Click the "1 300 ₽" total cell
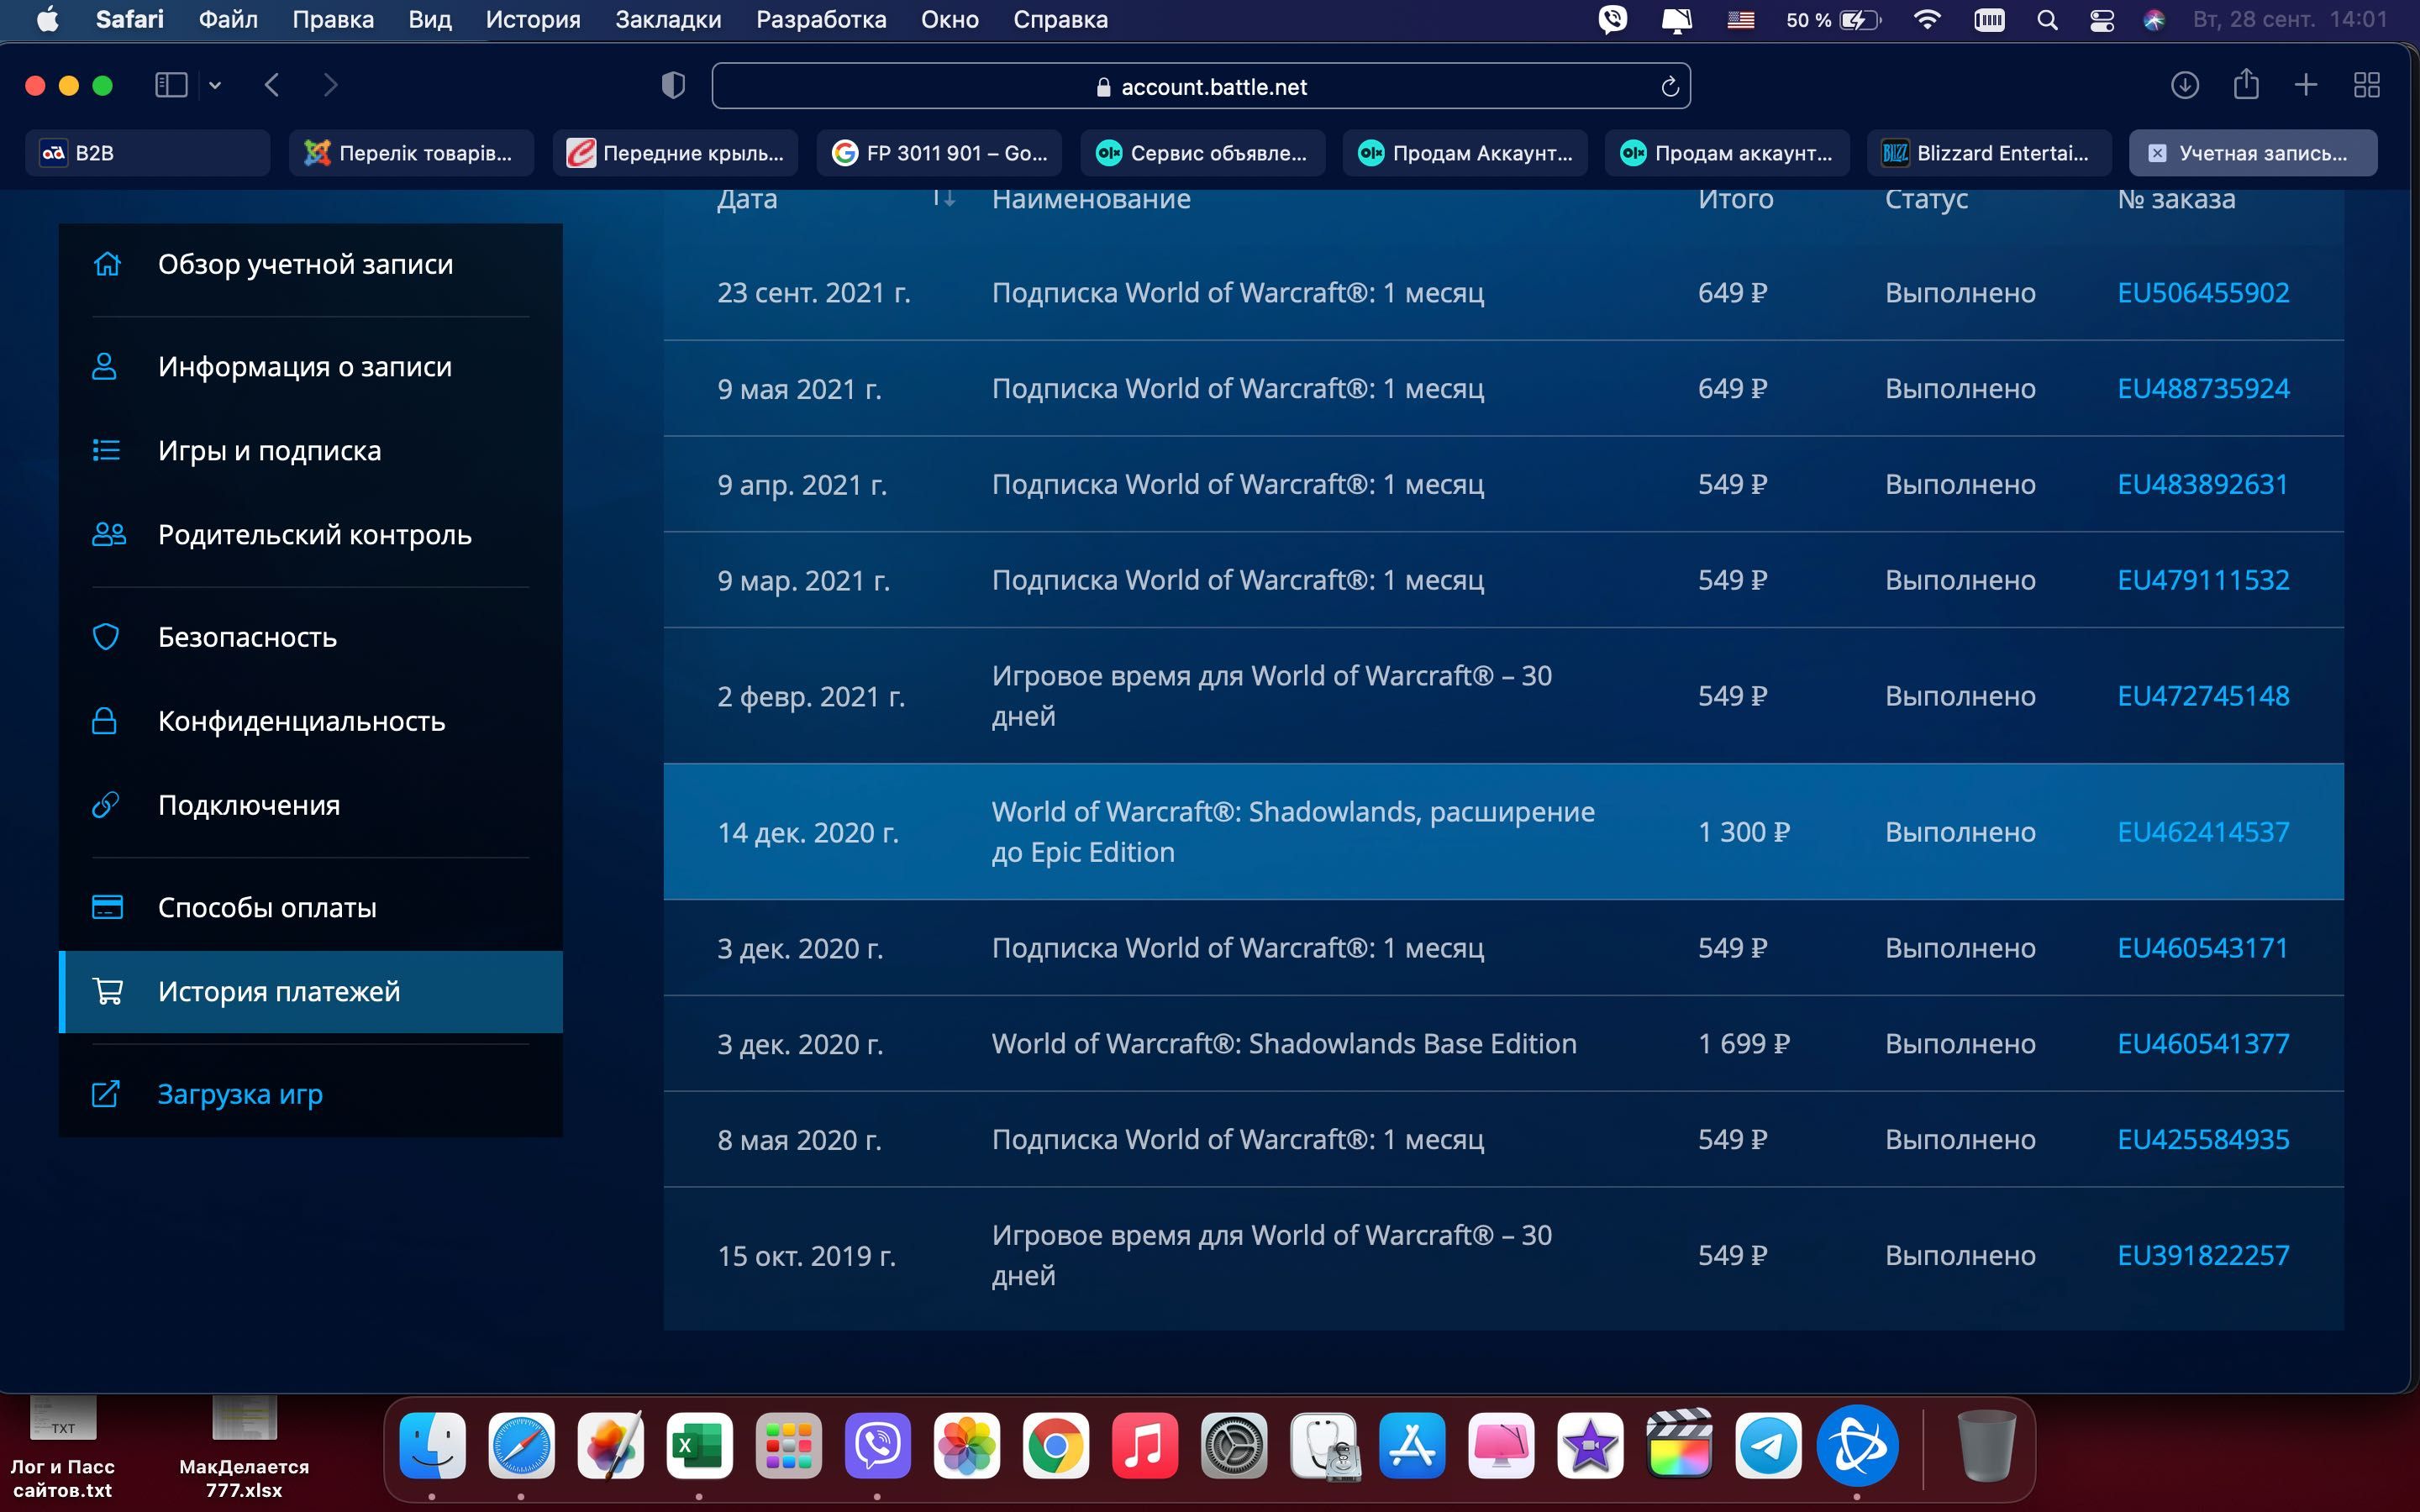2420x1512 pixels. 1744,832
